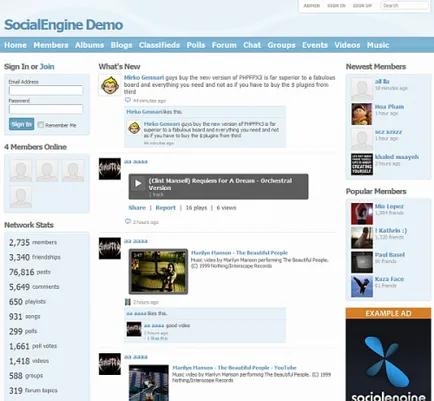Open Mia Lopez profile picture
Image resolution: width=434 pixels, height=401 pixels.
[x=362, y=214]
